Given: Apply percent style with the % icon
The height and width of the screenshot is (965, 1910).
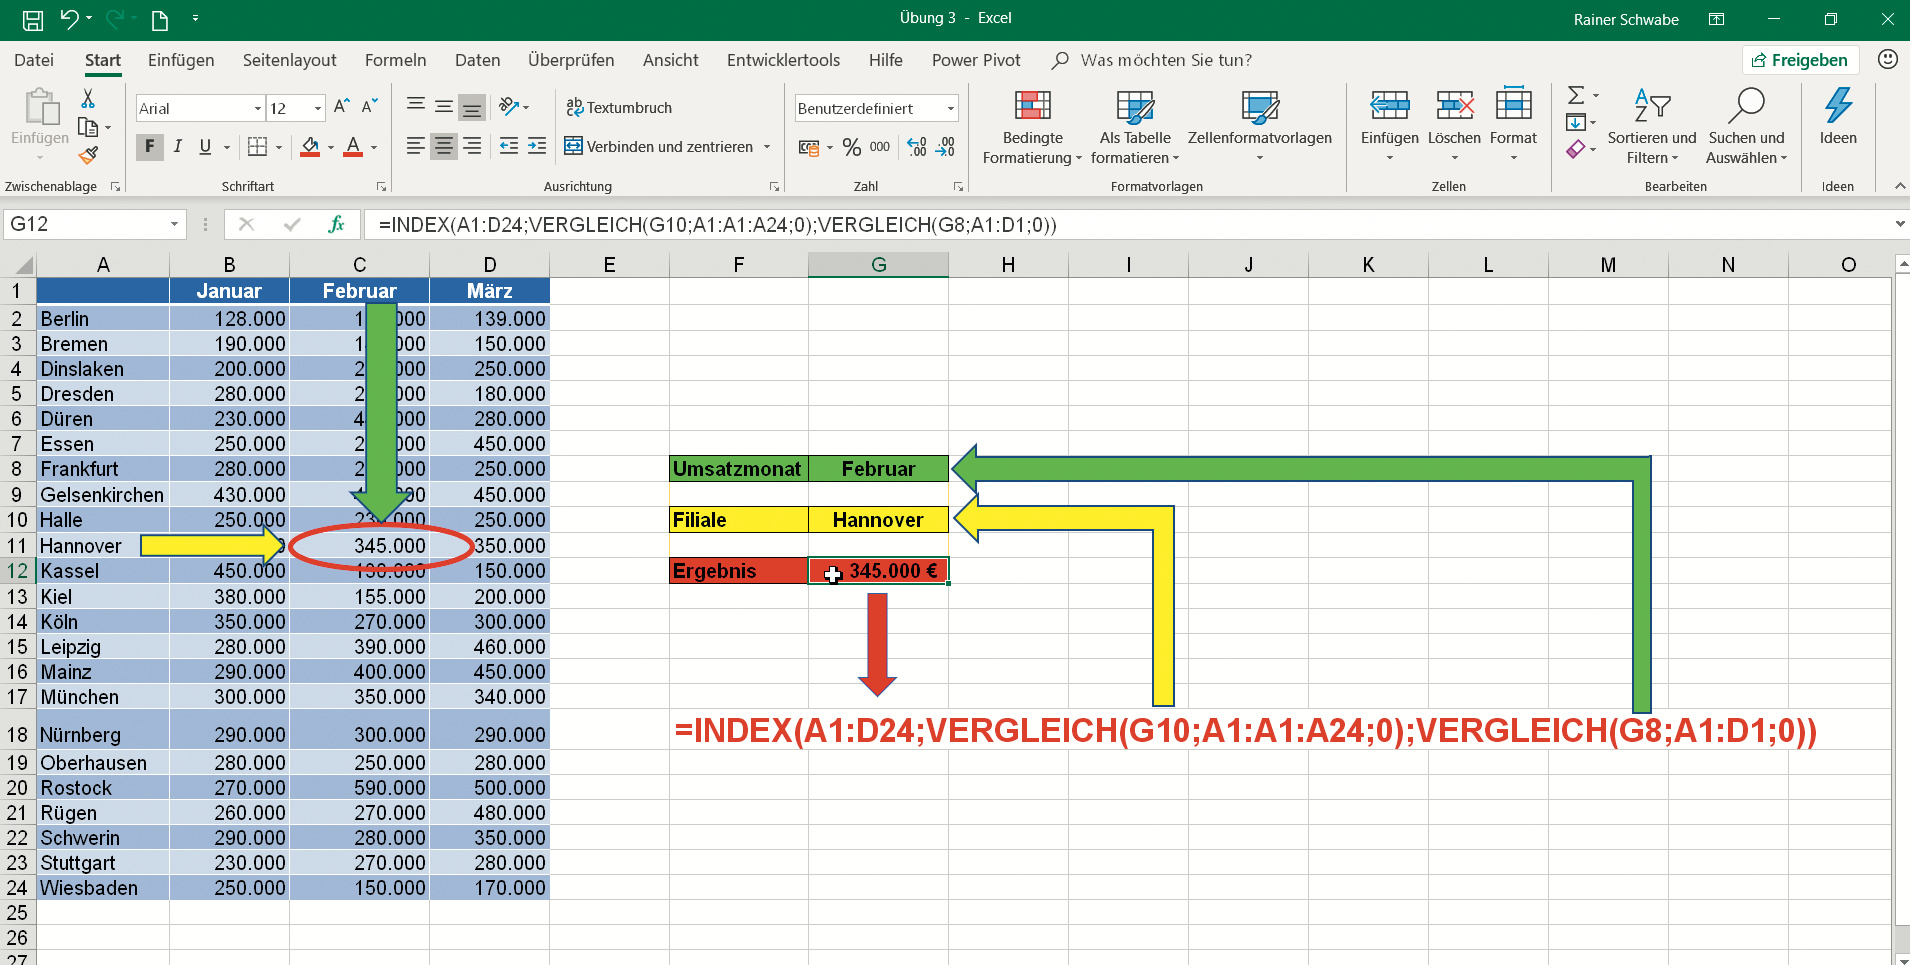Looking at the screenshot, I should click(x=852, y=147).
